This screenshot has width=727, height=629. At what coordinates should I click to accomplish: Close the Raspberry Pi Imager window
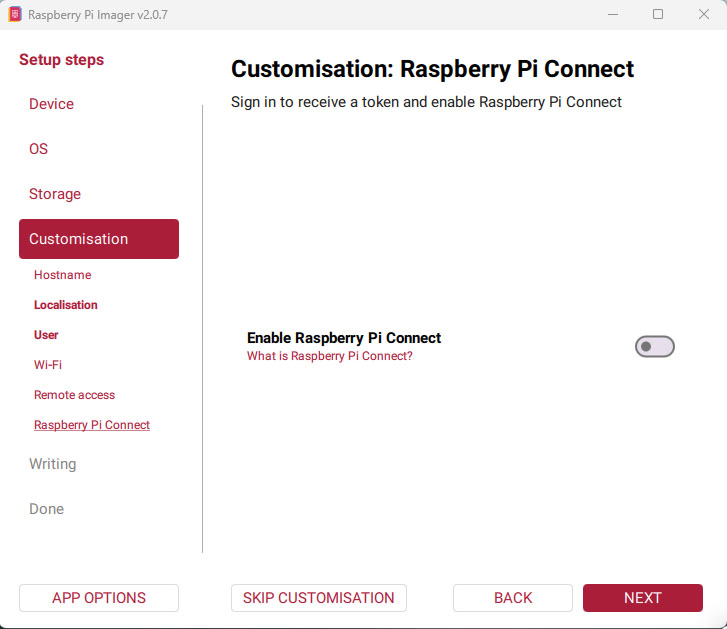(703, 14)
